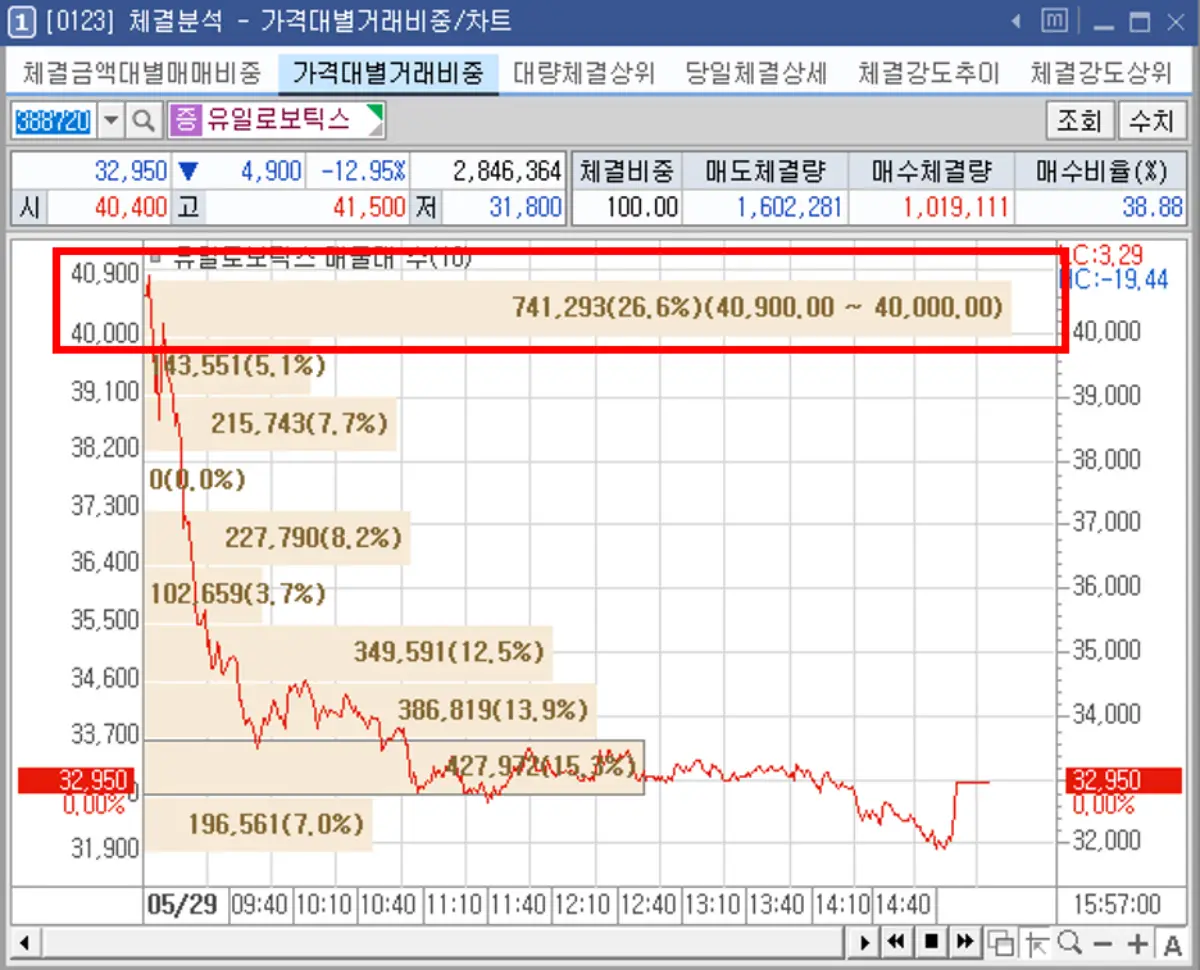The image size is (1200, 970).
Task: Select the stock search magnifier icon
Action: coord(143,120)
